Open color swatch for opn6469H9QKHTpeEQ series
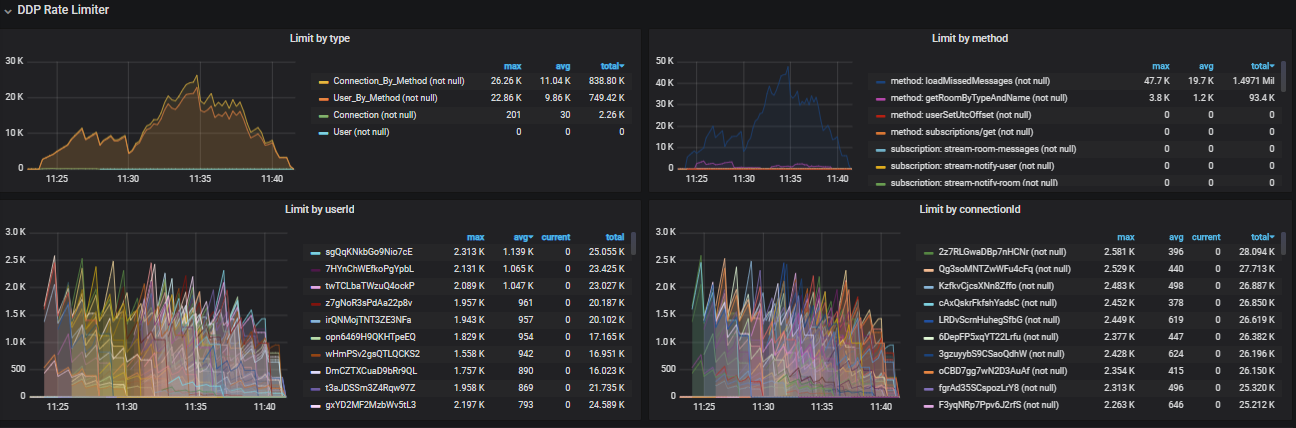 click(x=316, y=336)
